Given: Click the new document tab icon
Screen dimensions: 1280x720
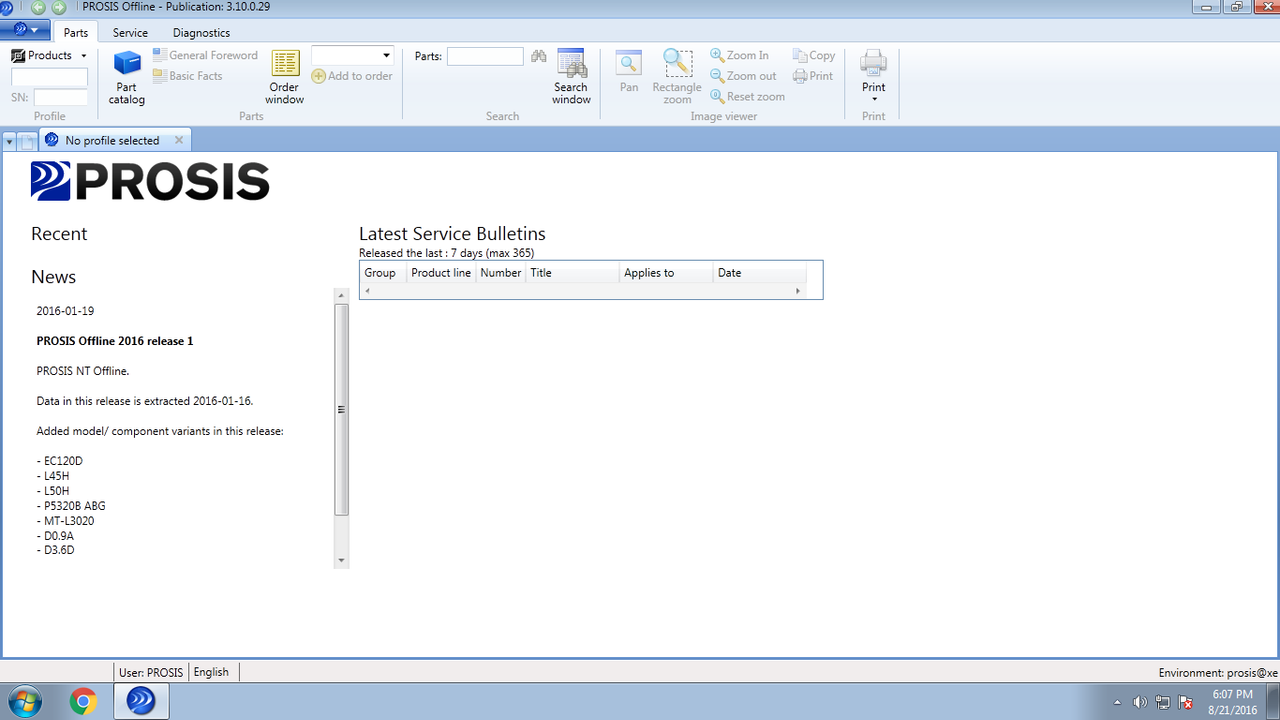Looking at the screenshot, I should [x=27, y=142].
